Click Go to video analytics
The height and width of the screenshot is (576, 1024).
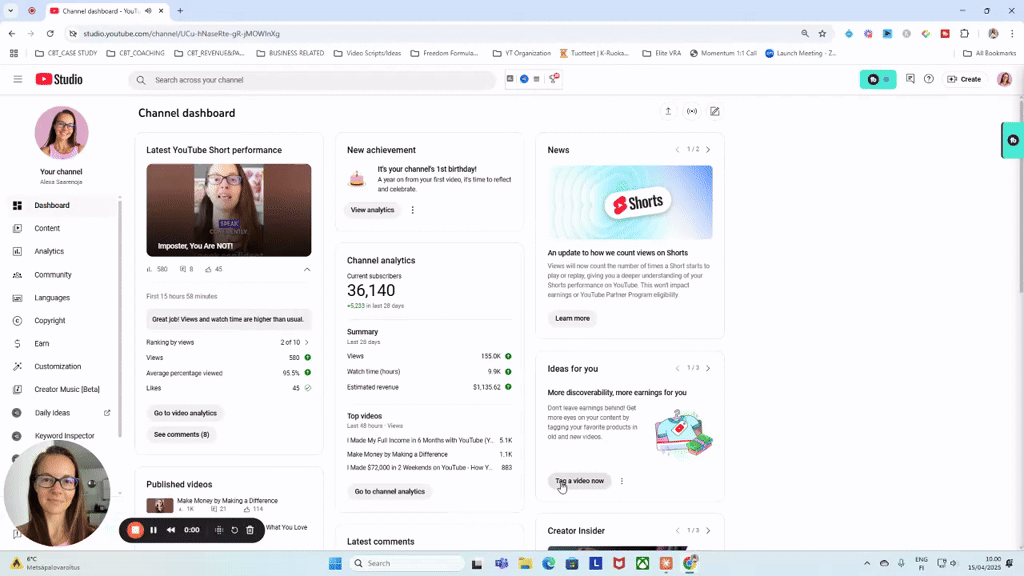click(185, 413)
